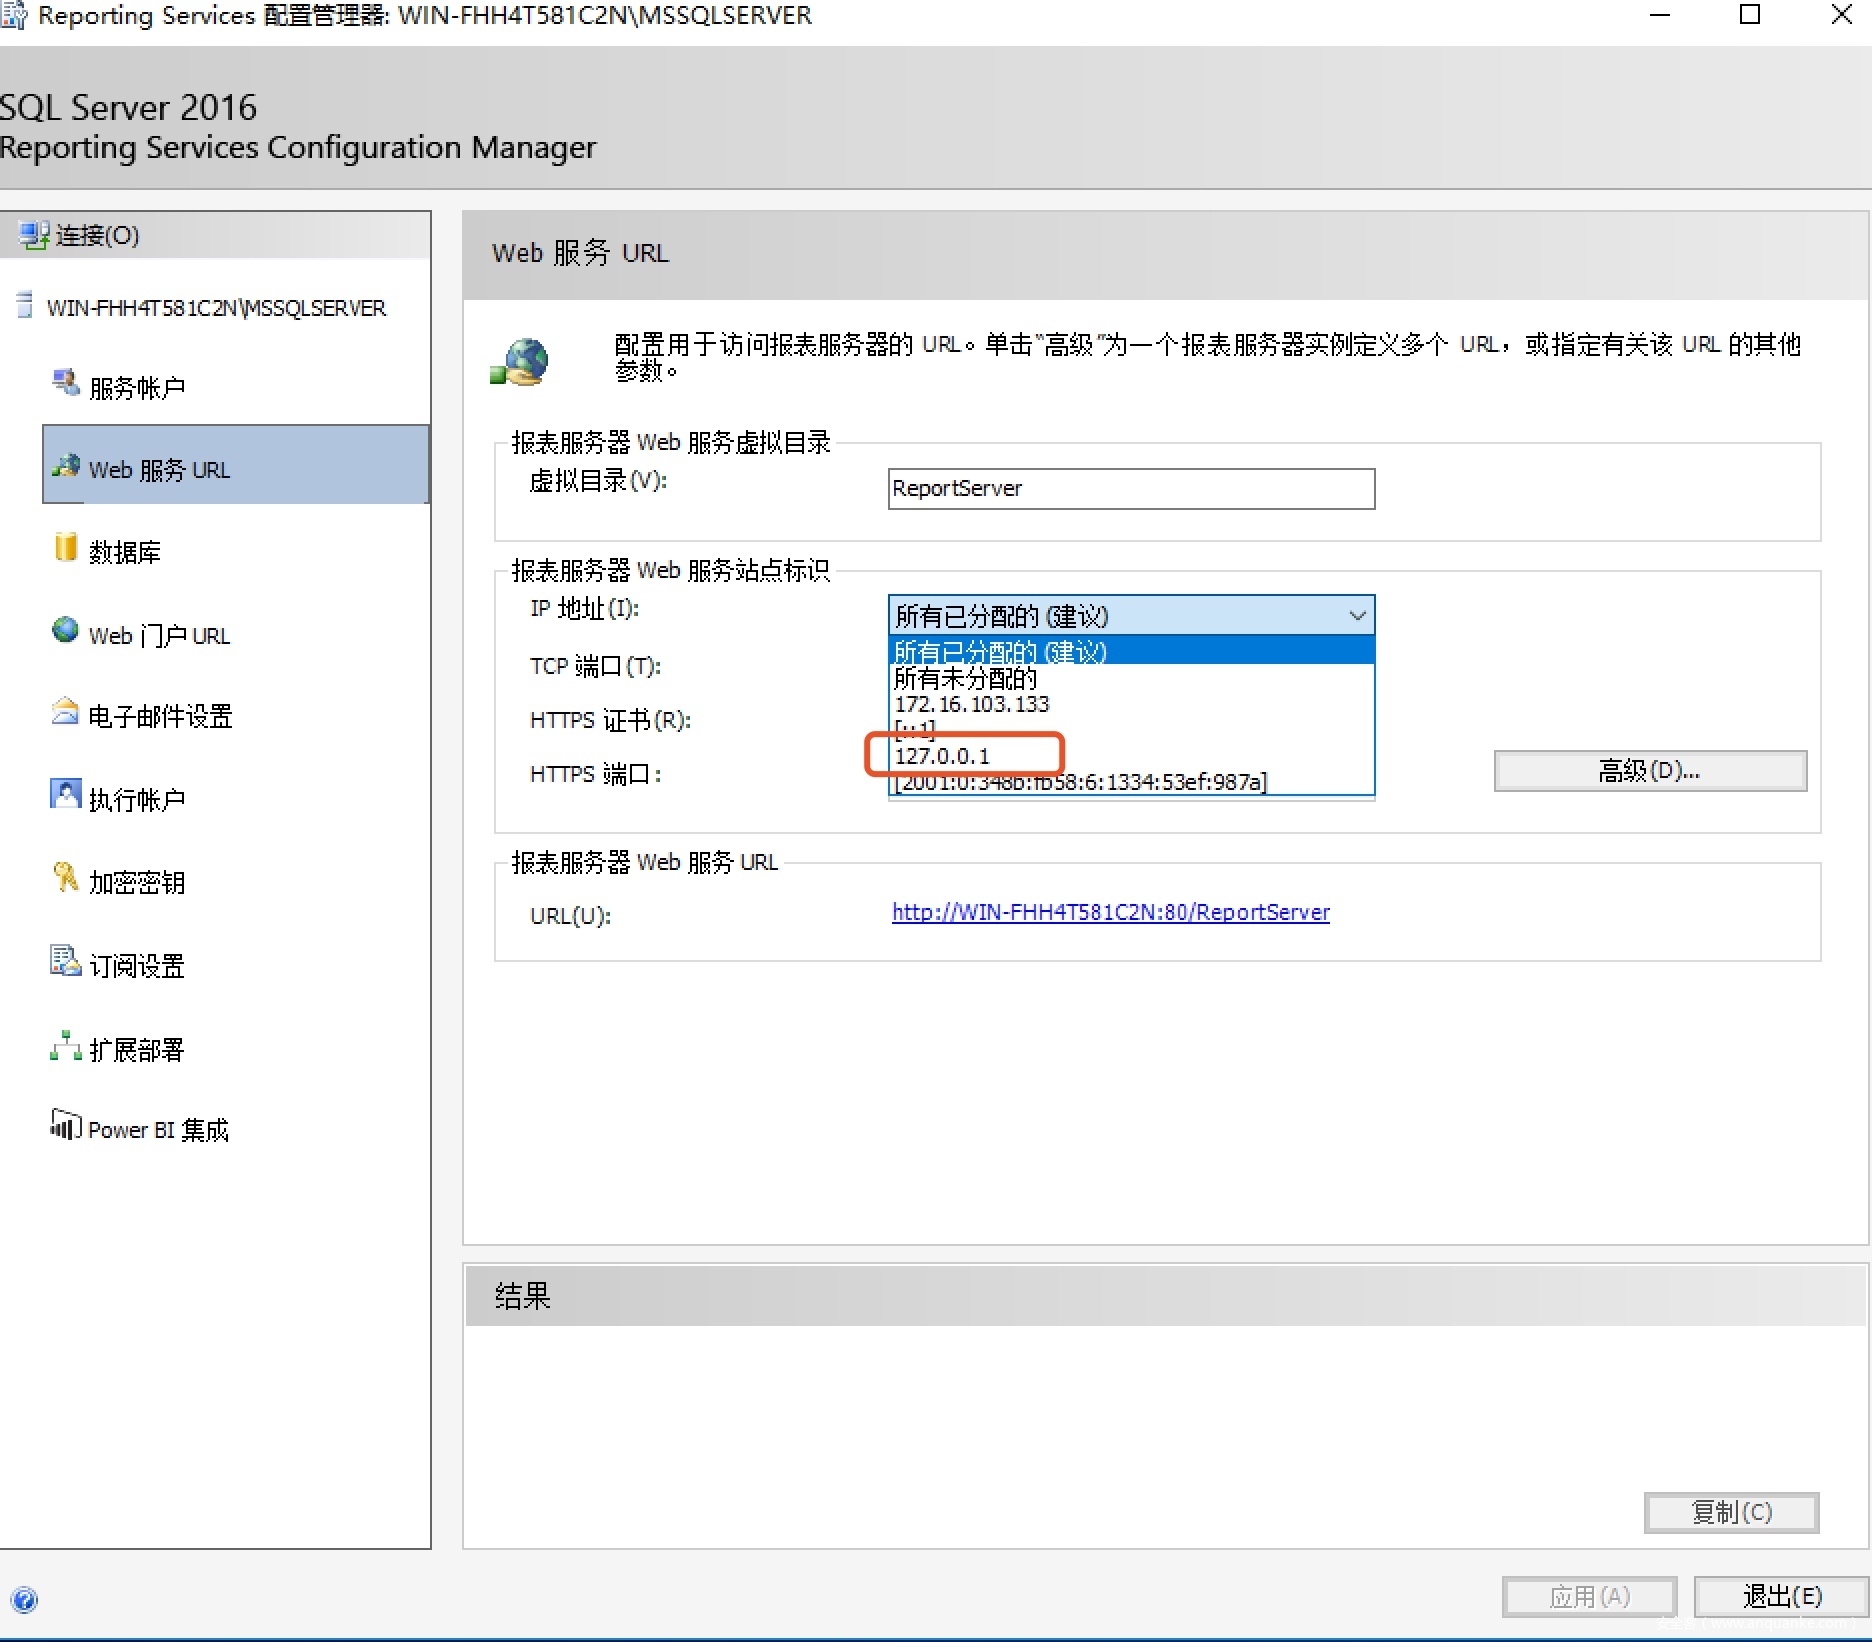Click the URL(U): label
Screen dimensions: 1872x1642
570,916
